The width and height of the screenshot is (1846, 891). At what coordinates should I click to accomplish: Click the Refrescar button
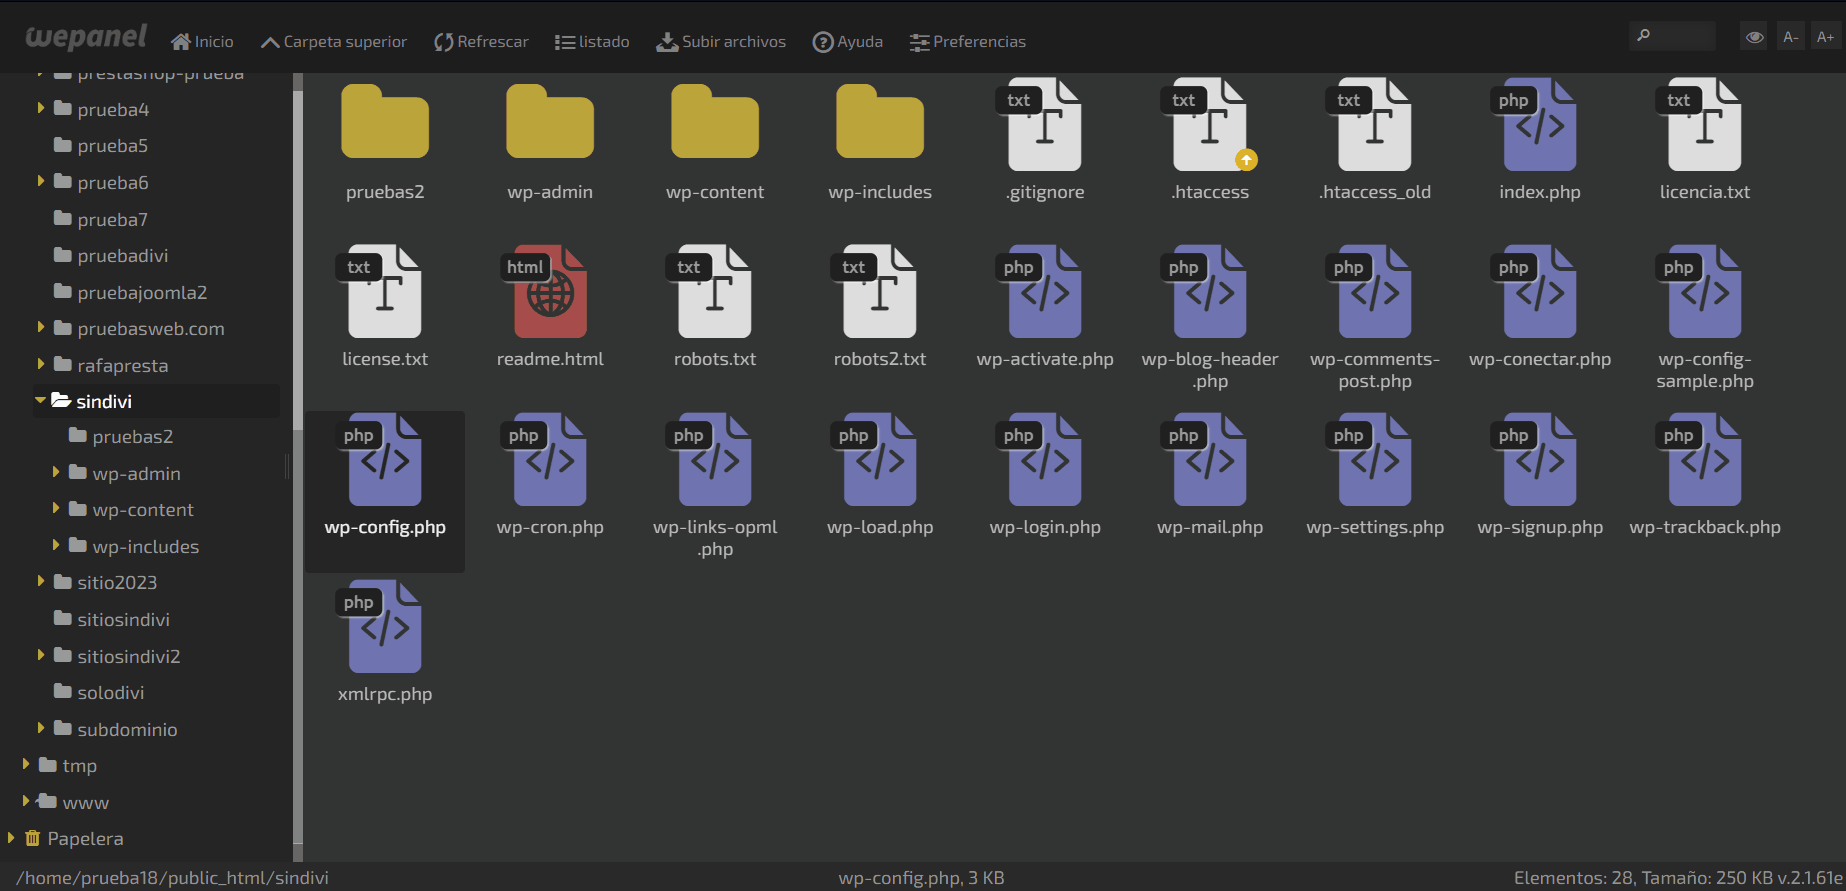[x=481, y=42]
